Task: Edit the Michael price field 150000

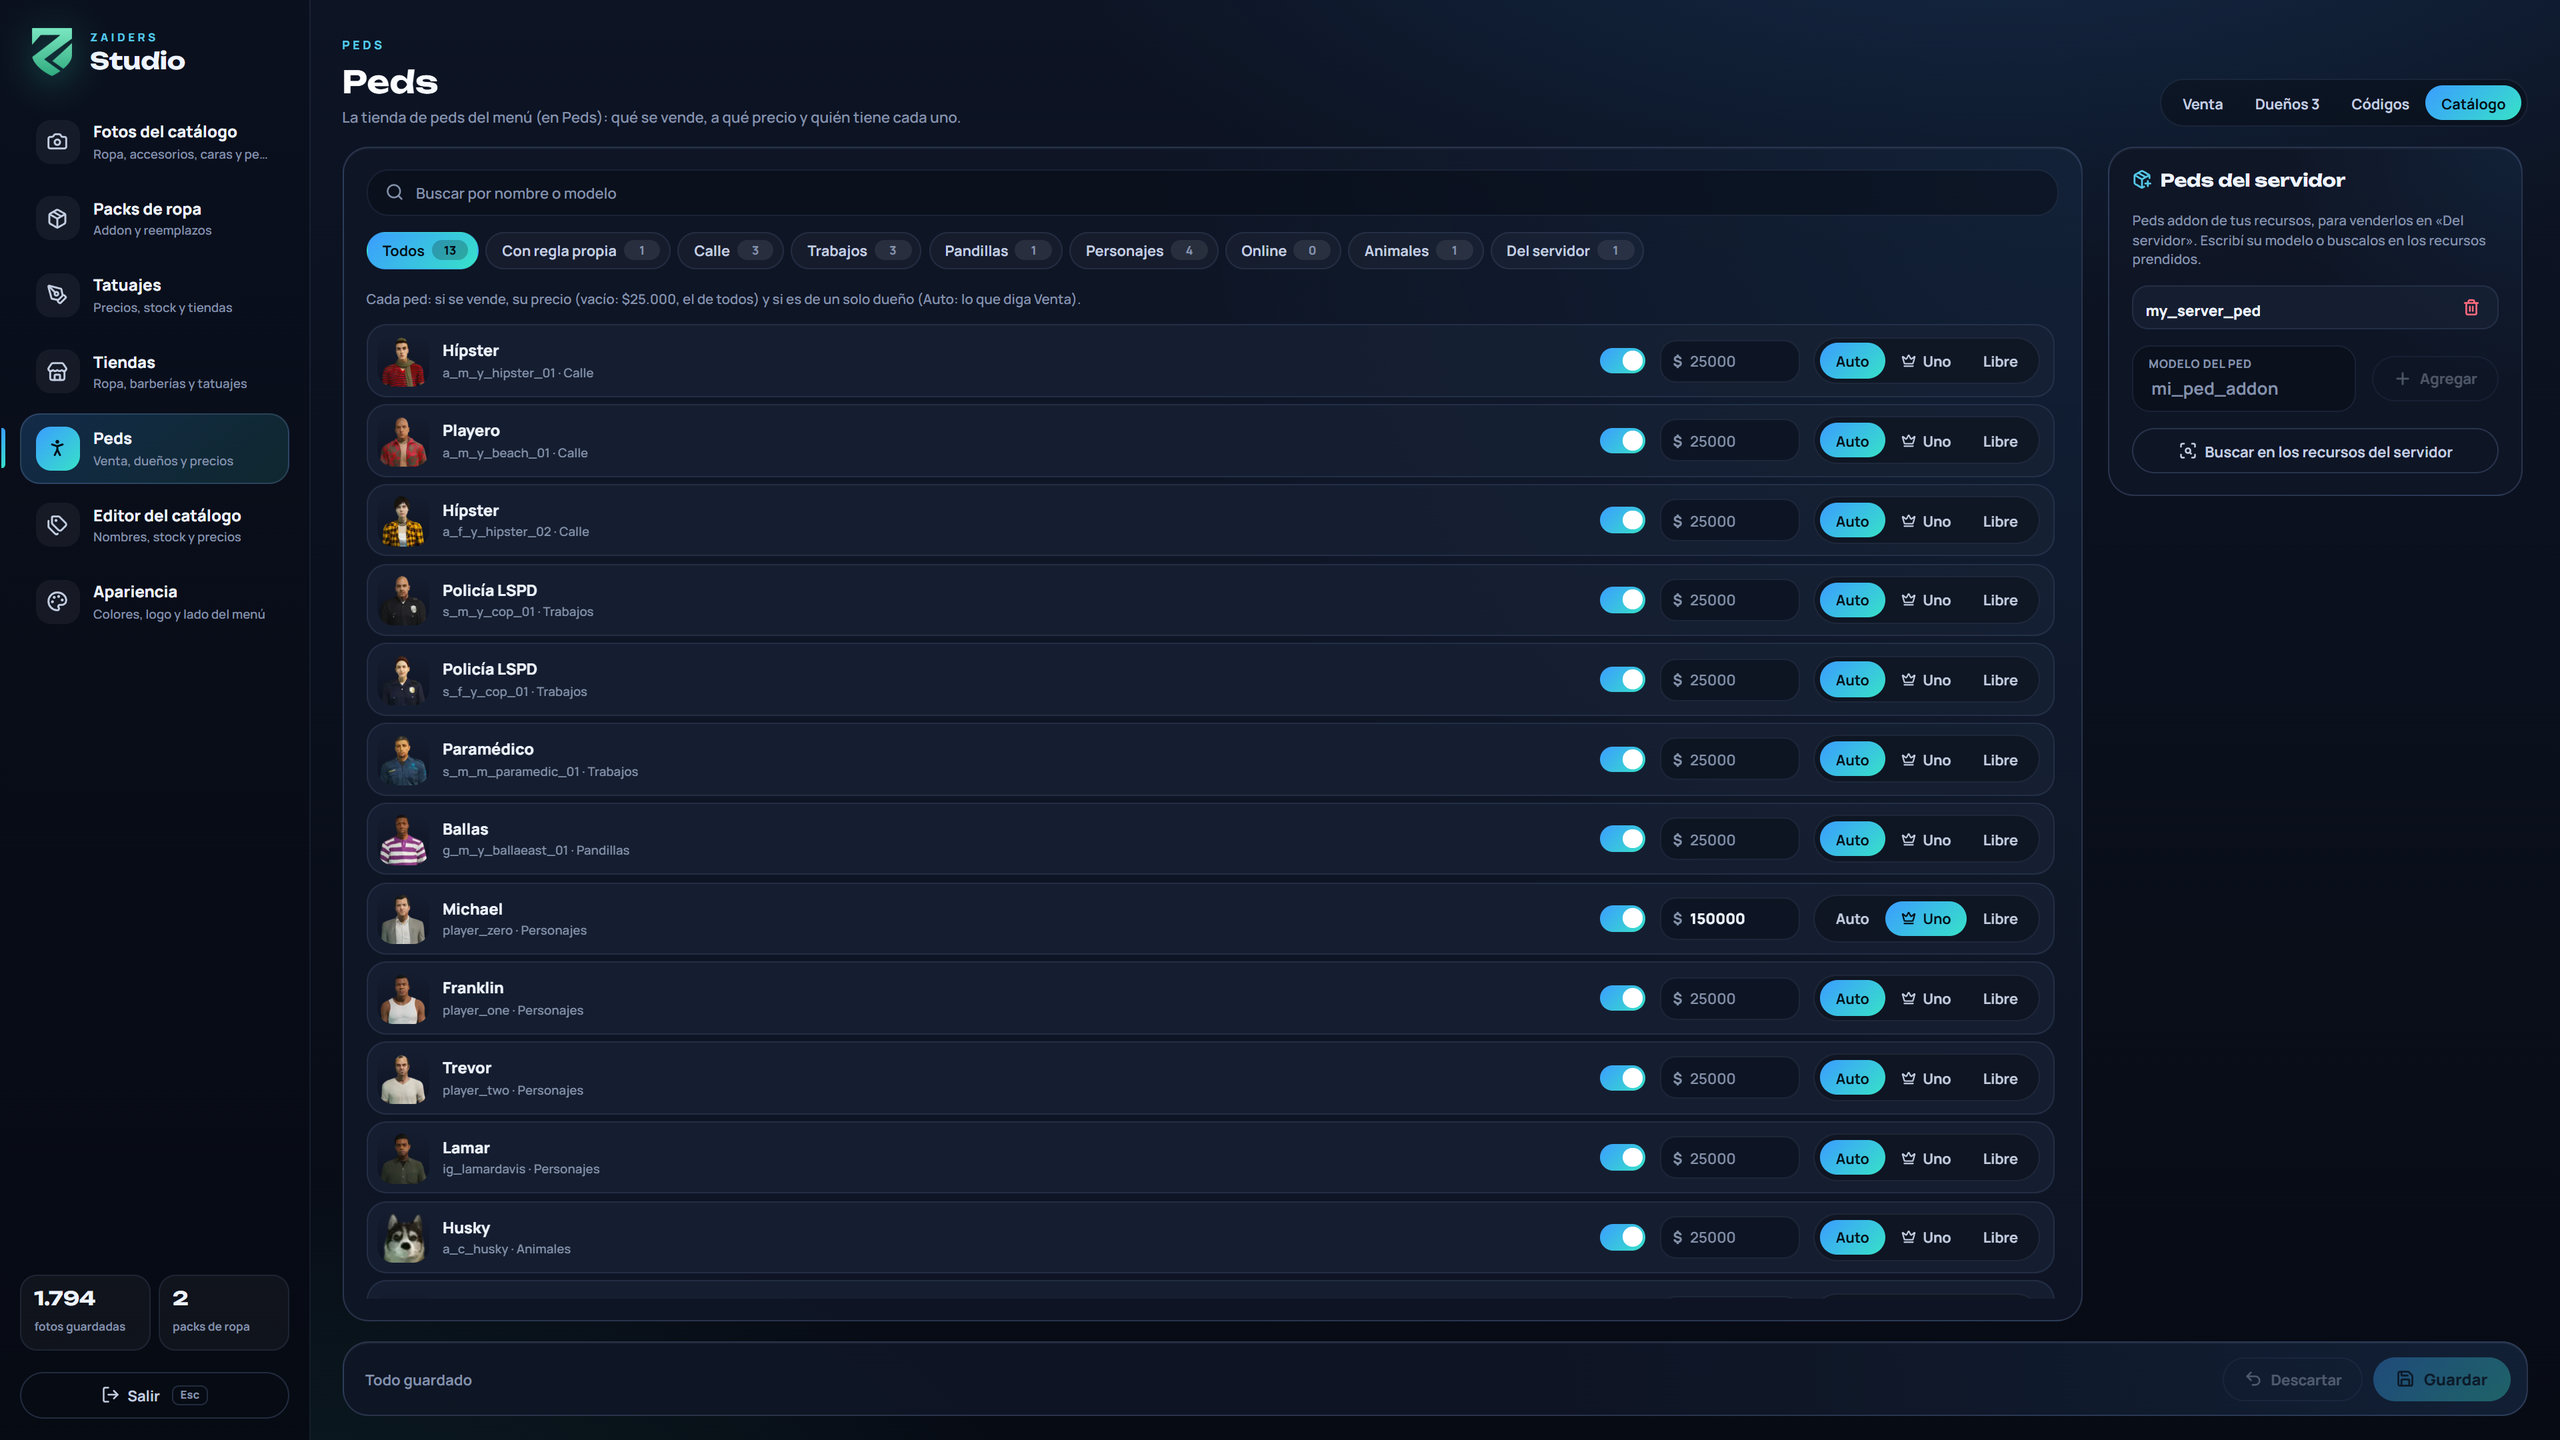Action: click(x=1730, y=919)
